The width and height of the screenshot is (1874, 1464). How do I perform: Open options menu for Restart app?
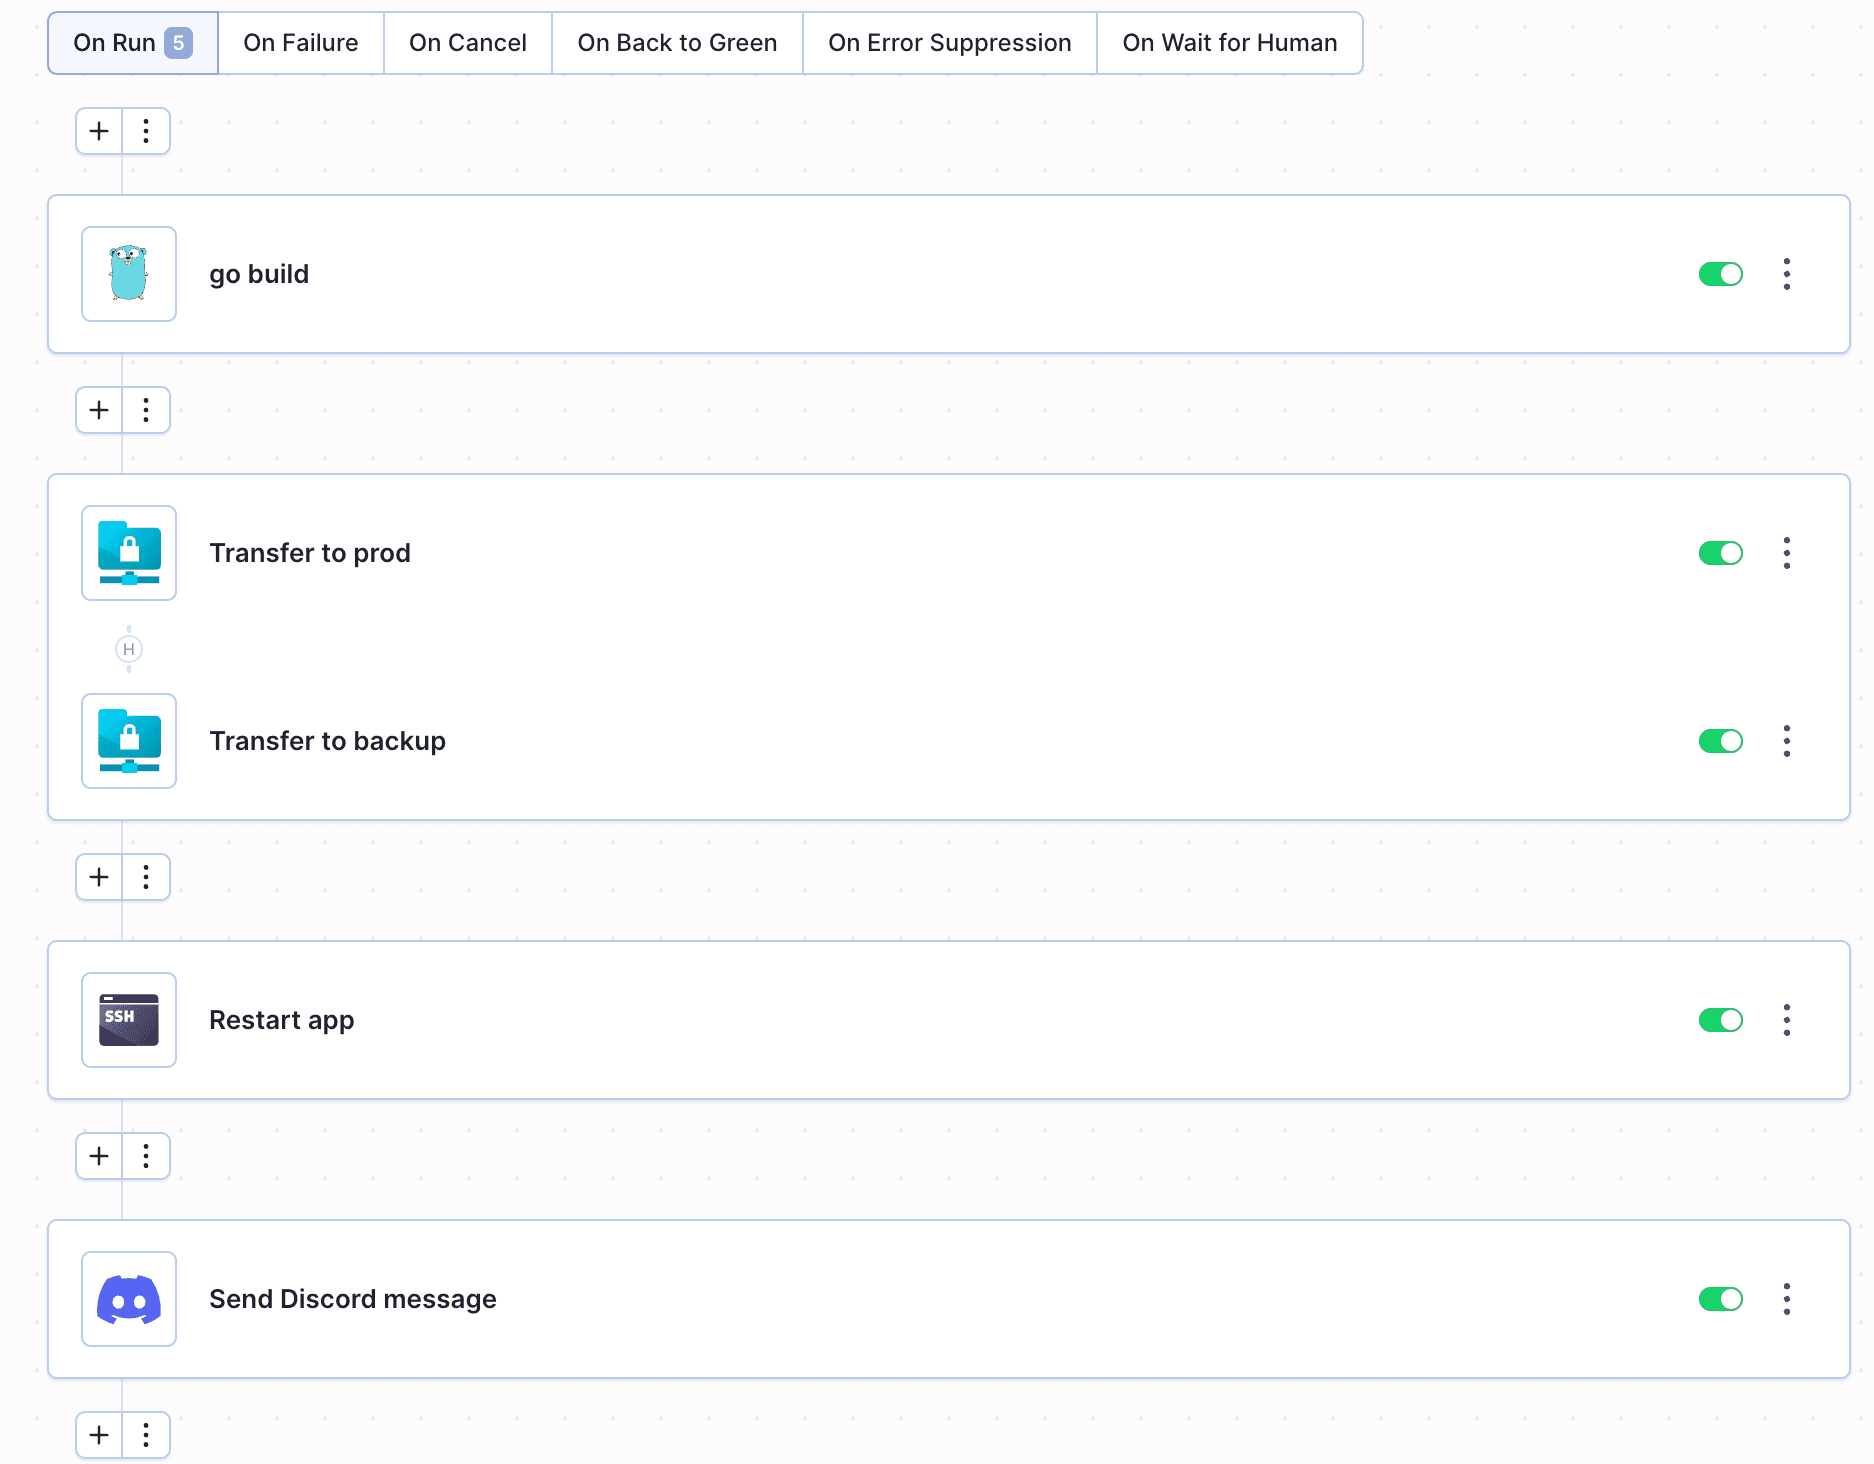click(1786, 1019)
